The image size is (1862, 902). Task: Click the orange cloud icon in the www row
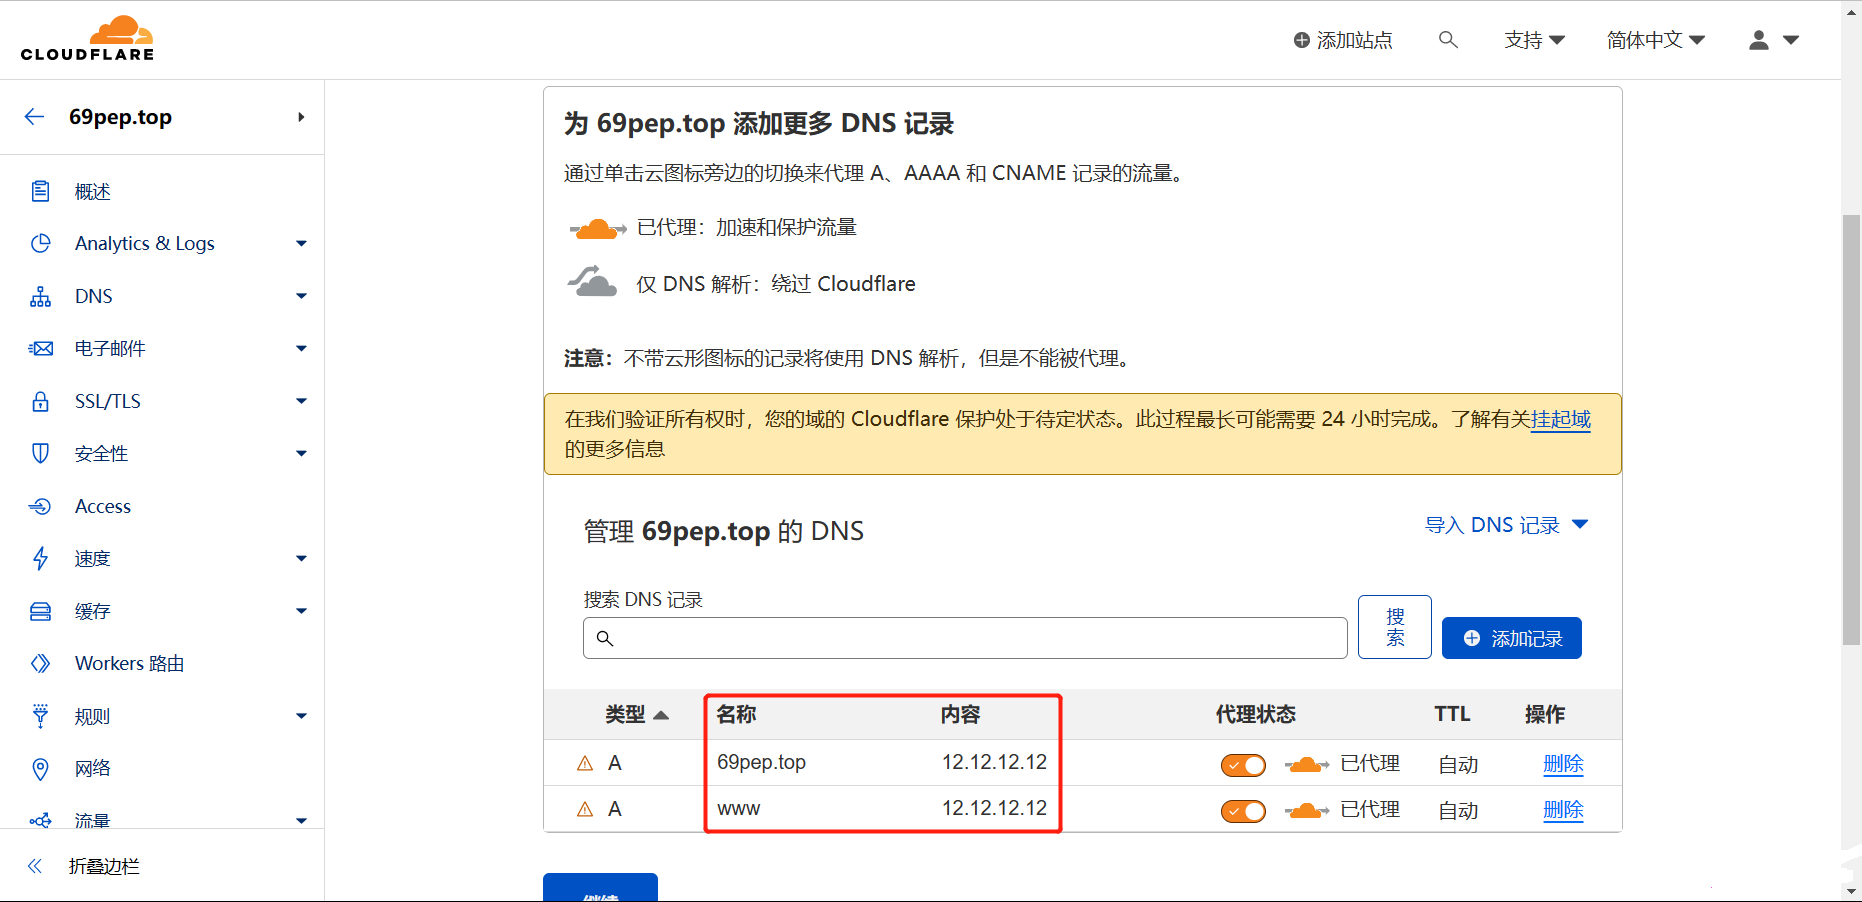pos(1306,810)
